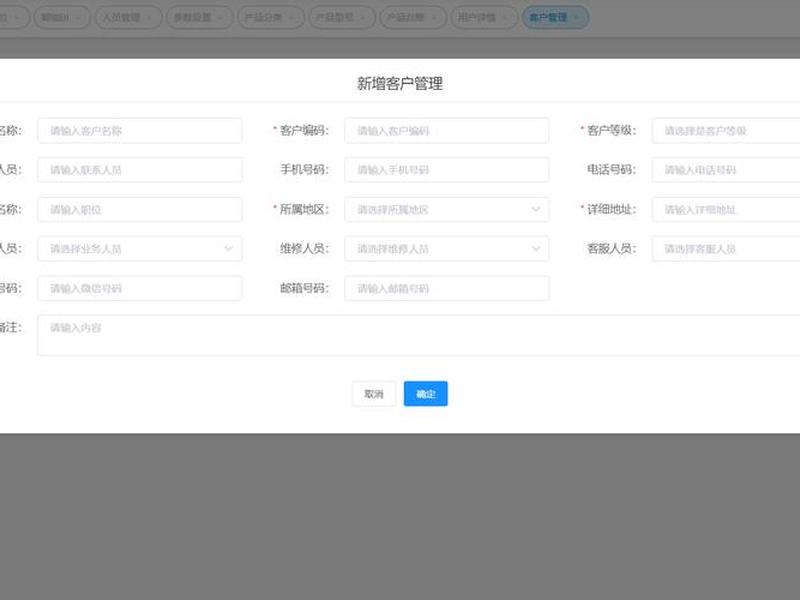The width and height of the screenshot is (800, 600).
Task: Click the 请输入微信号码 field
Action: [140, 288]
